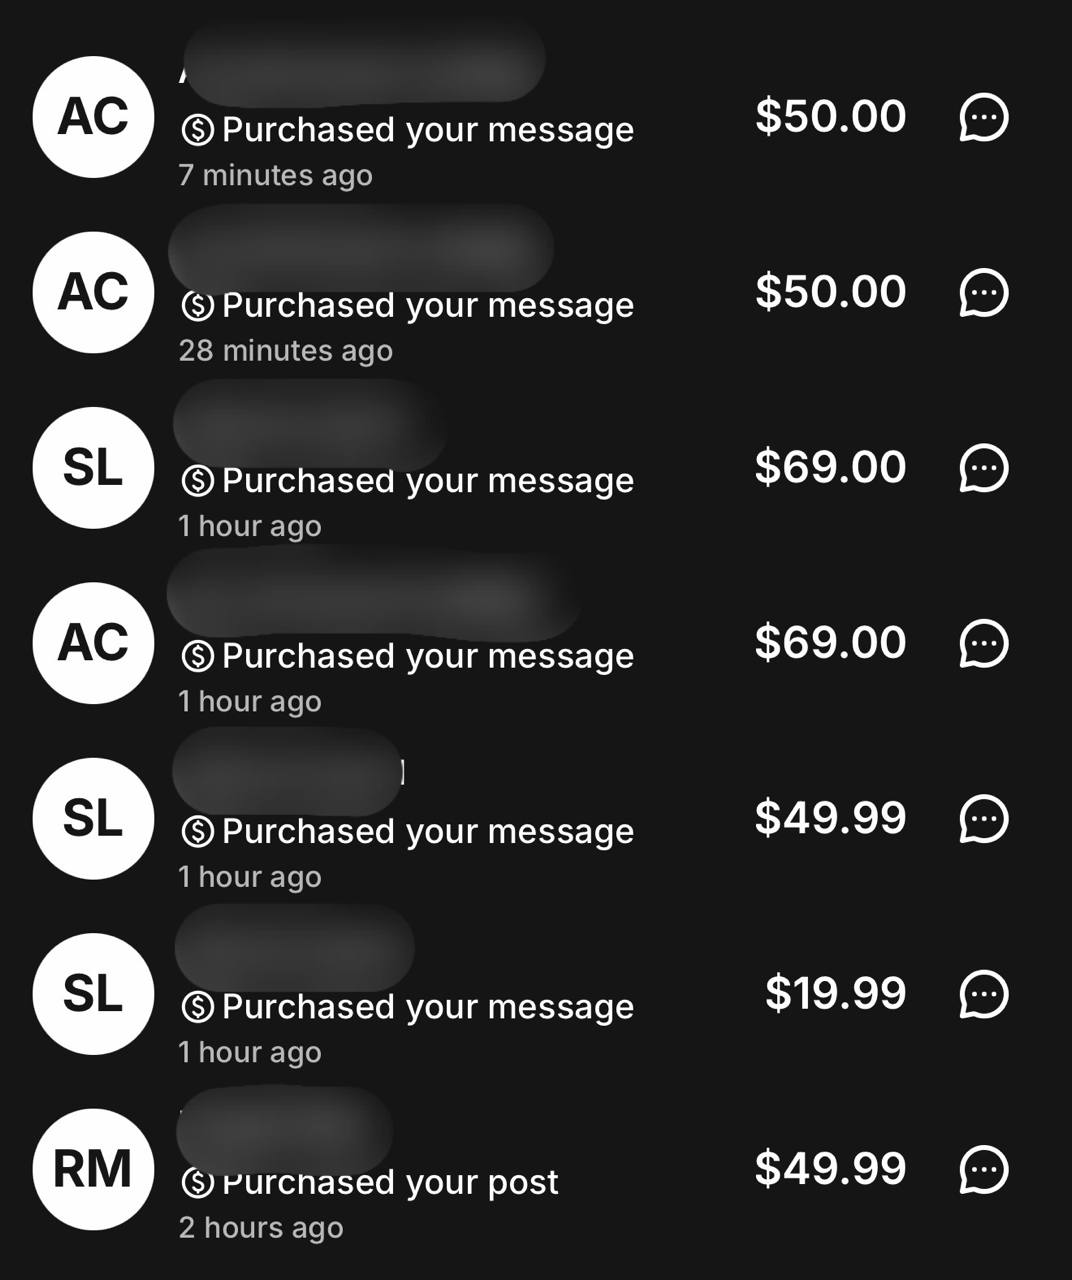Screen dimensions: 1072x1280
Task: Tap SL avatar on the $19.99 row
Action: pos(93,994)
